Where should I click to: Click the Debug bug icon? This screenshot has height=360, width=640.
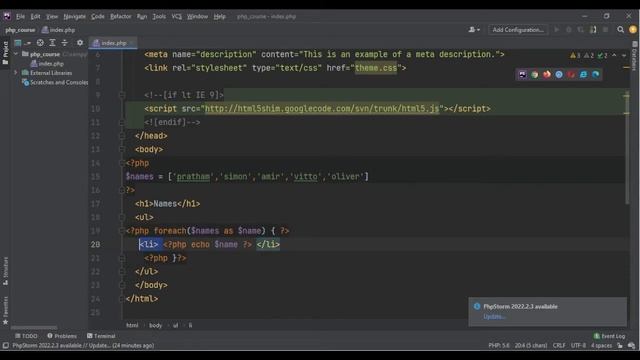(569, 30)
